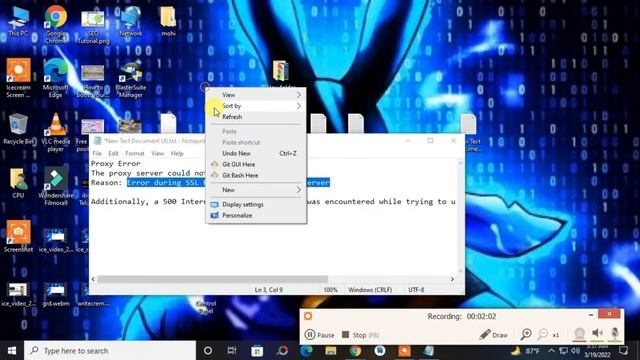Click the taskbar search box
Image resolution: width=640 pixels, height=360 pixels.
pyautogui.click(x=110, y=351)
